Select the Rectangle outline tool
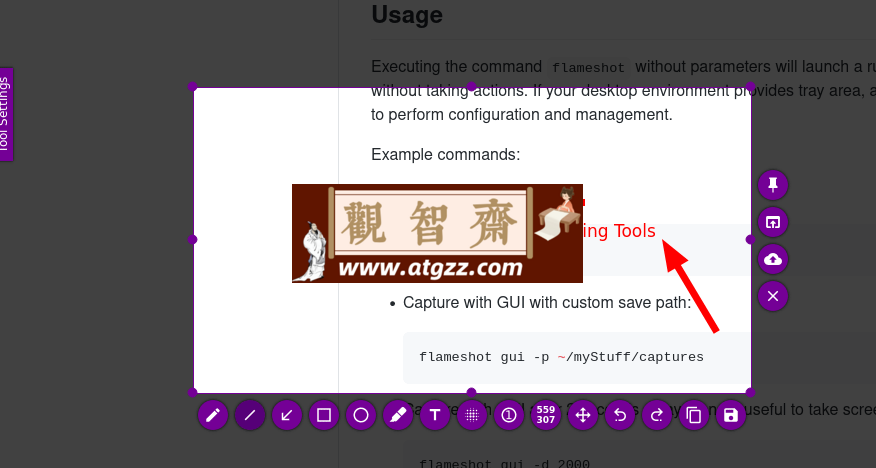Viewport: 876px width, 468px height. (324, 415)
